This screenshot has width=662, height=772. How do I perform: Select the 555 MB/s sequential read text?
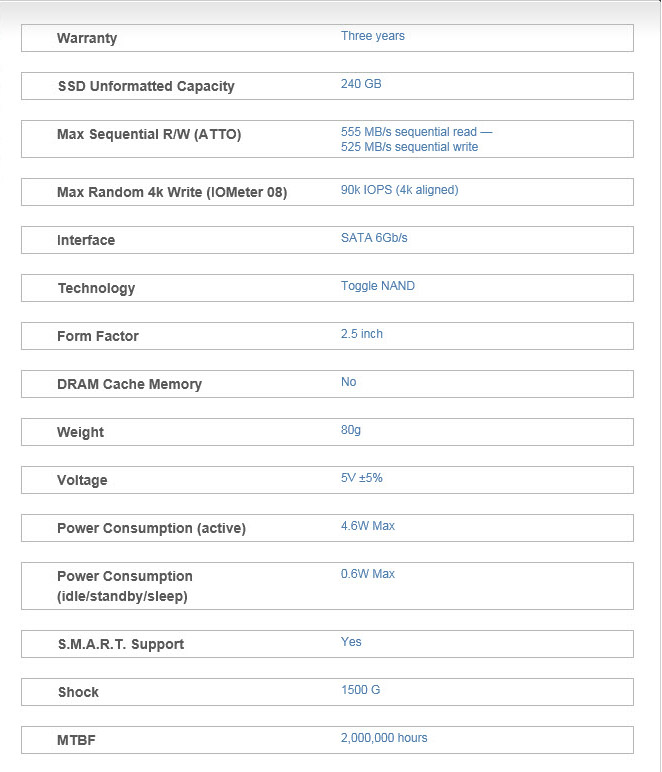point(416,132)
